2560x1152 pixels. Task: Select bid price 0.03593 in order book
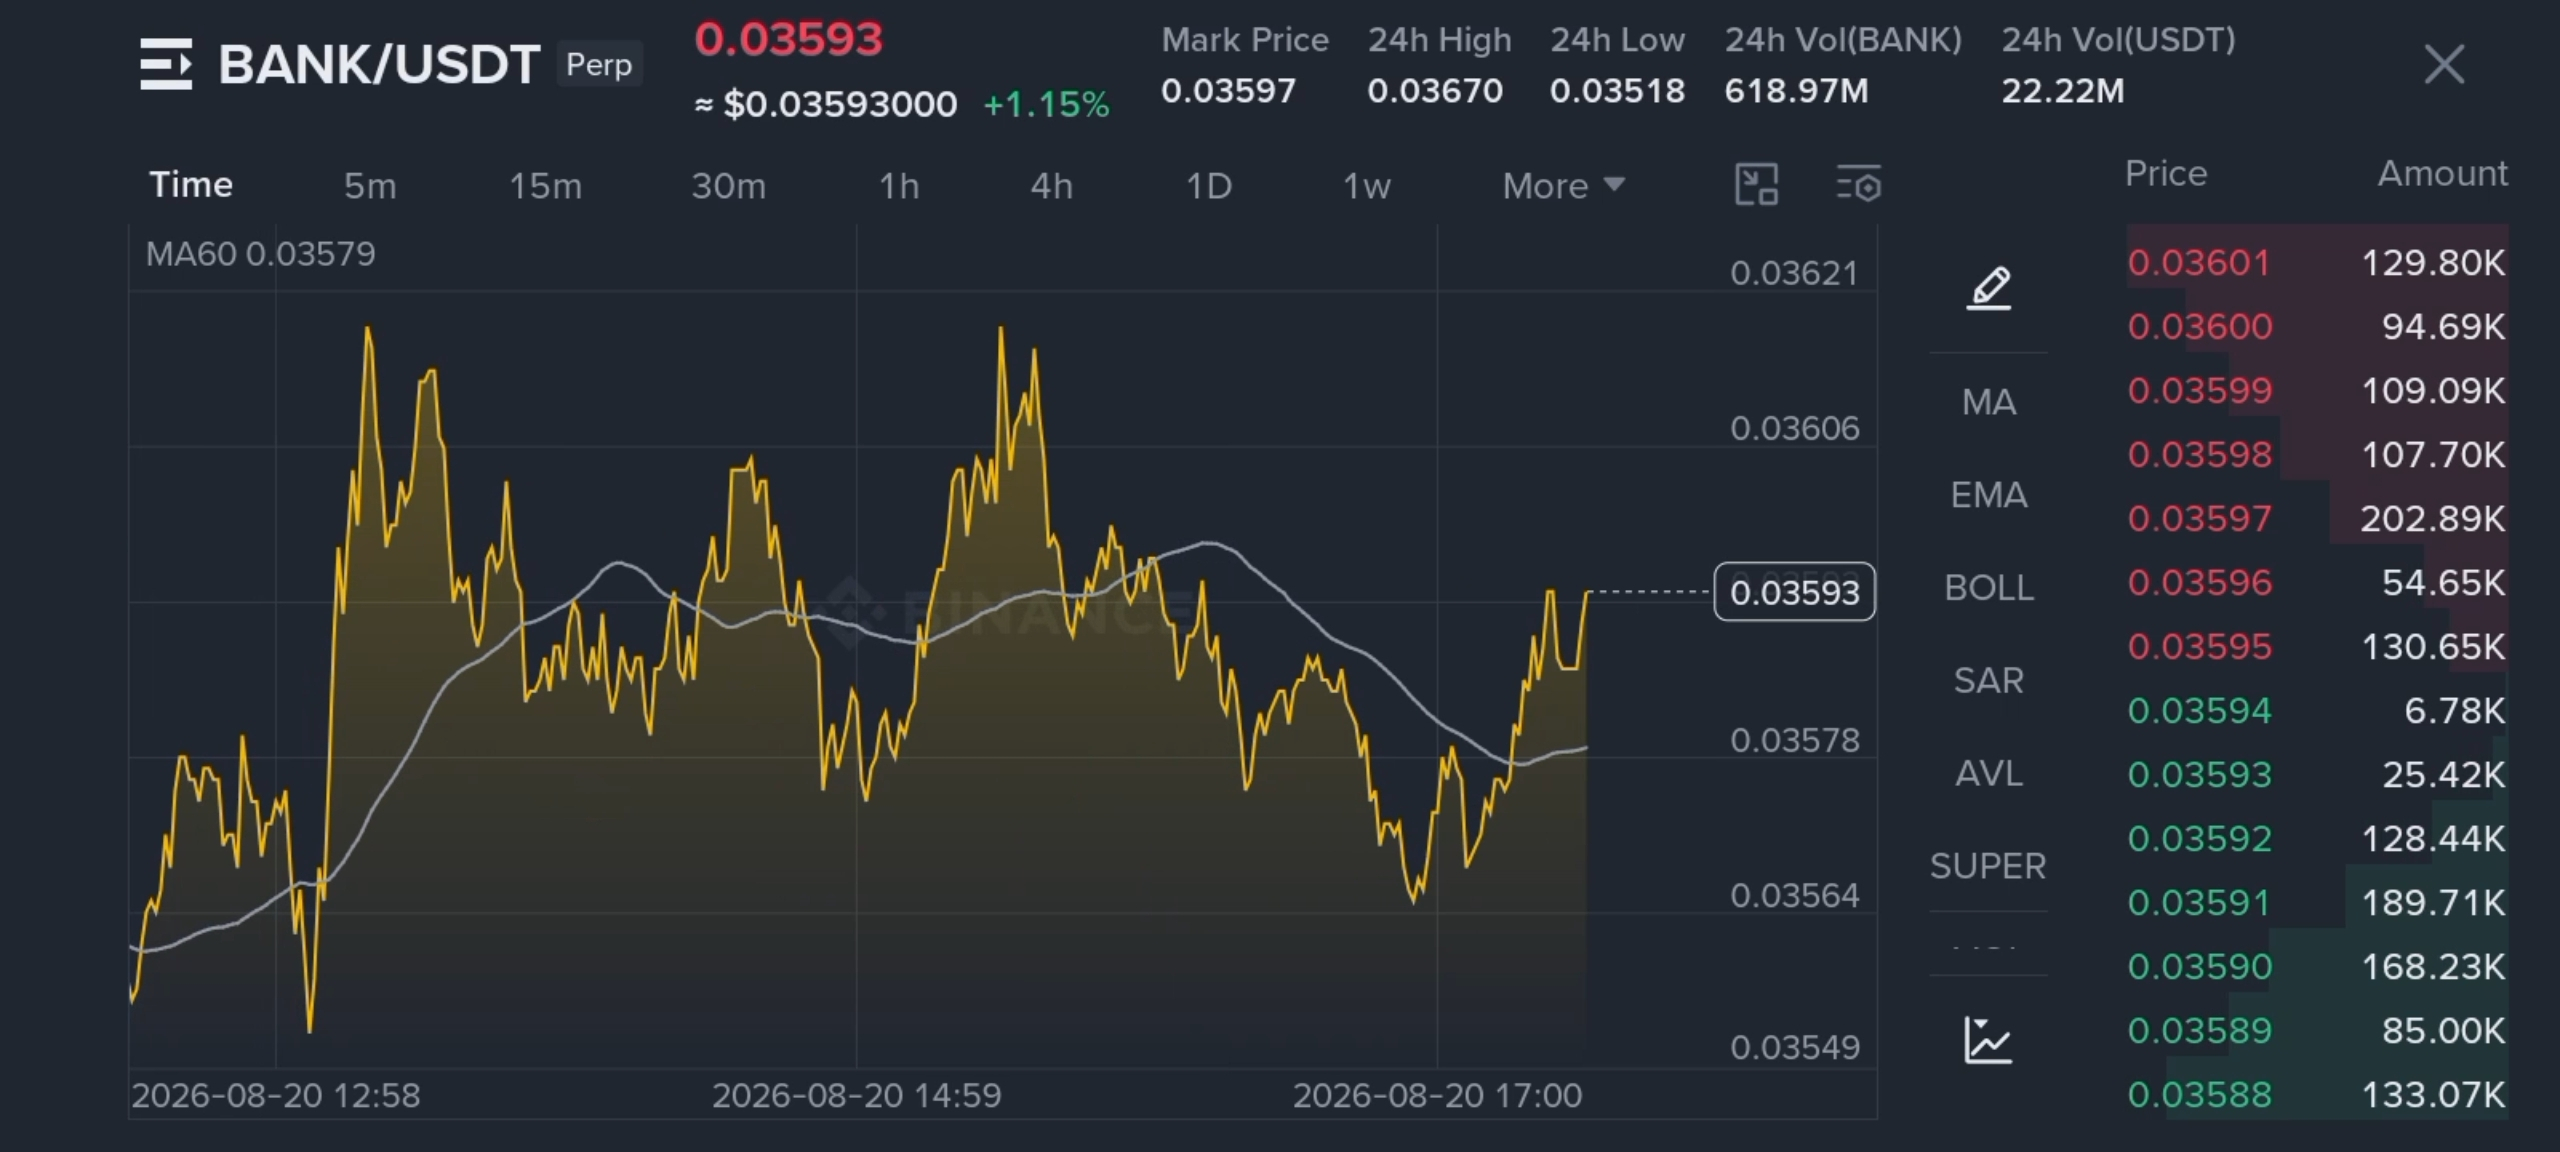coord(2199,775)
